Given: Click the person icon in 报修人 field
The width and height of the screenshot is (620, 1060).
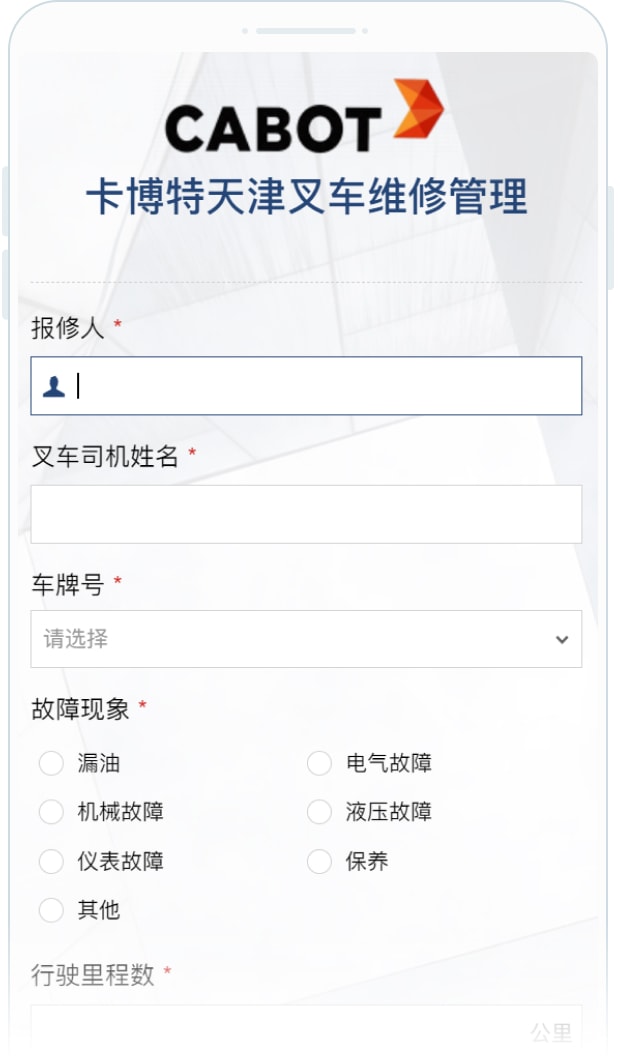Looking at the screenshot, I should [54, 387].
